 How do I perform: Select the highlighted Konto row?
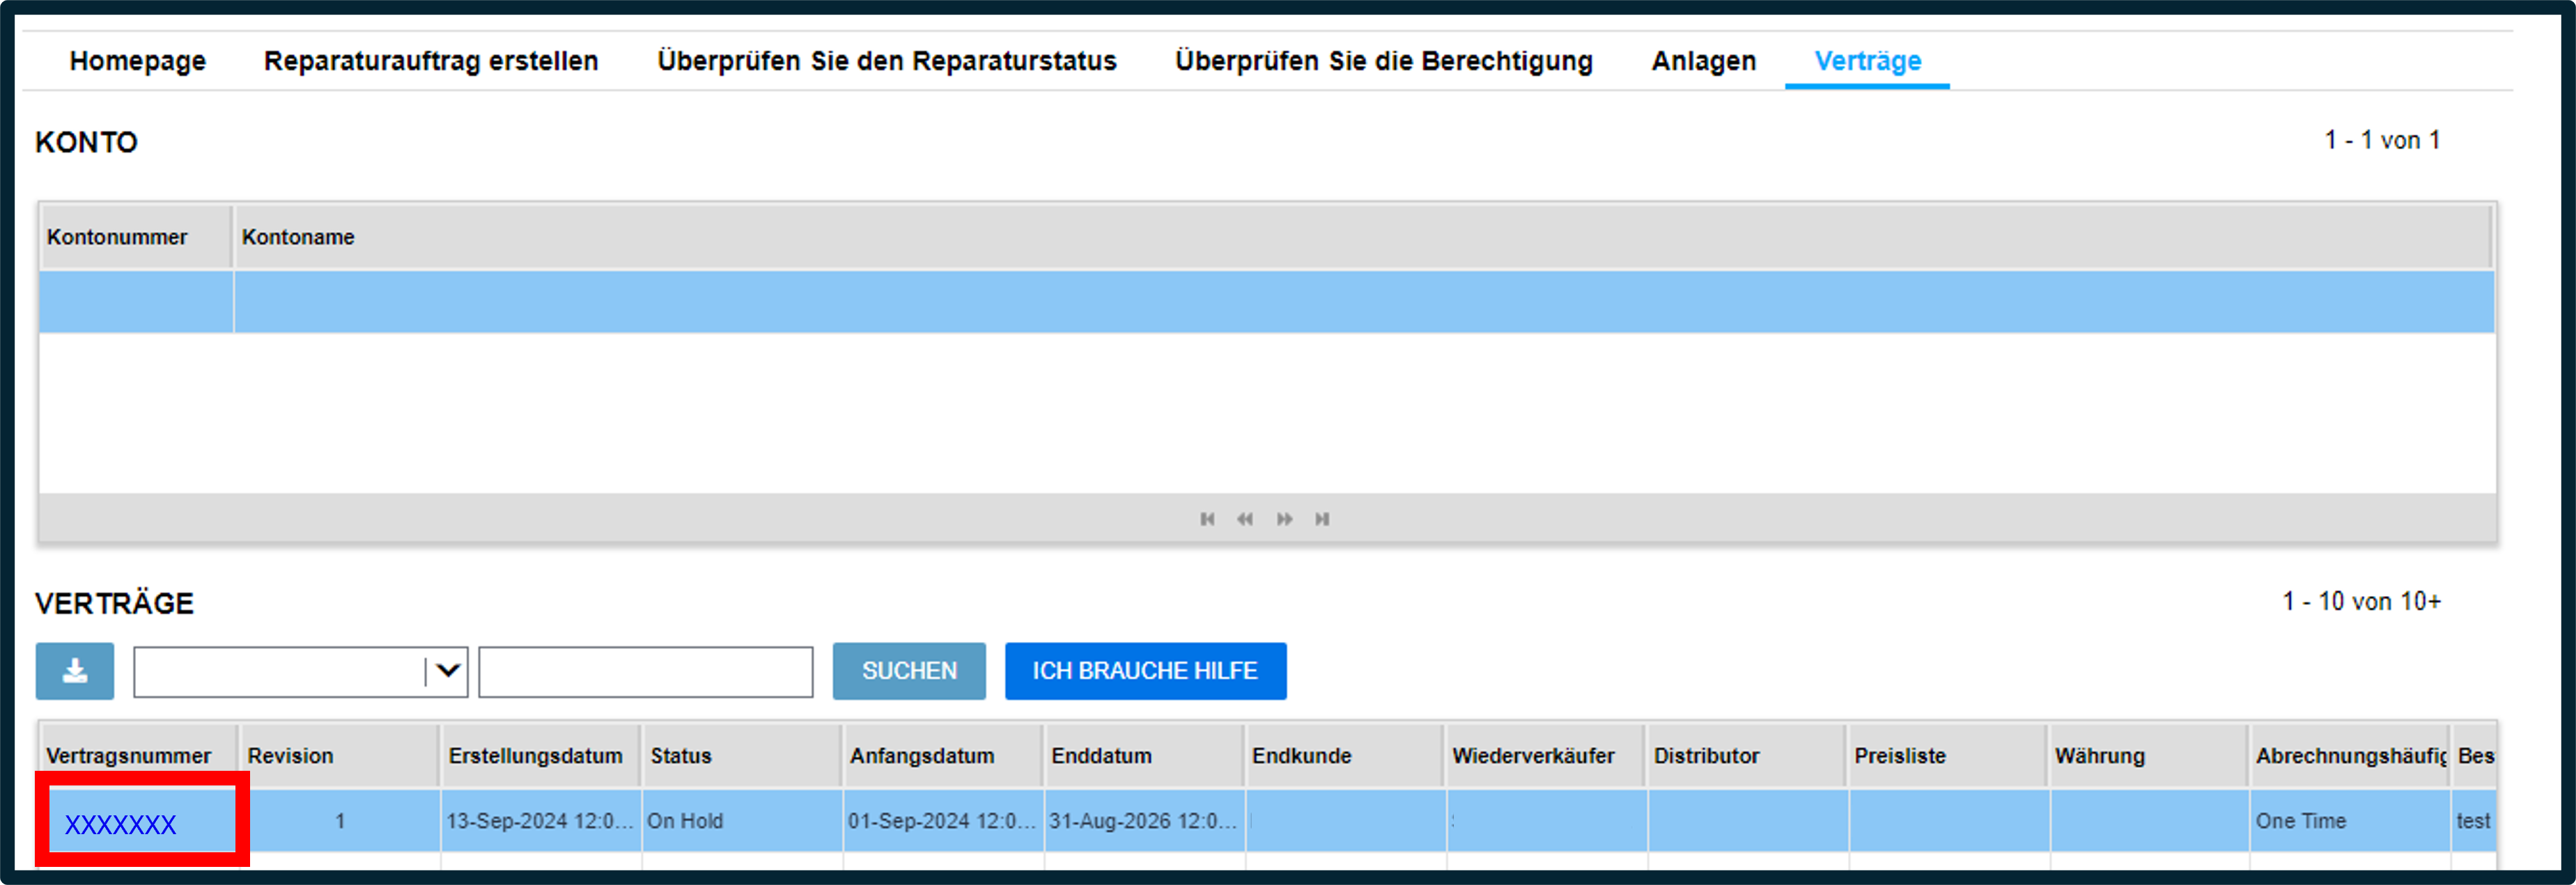tap(1267, 302)
